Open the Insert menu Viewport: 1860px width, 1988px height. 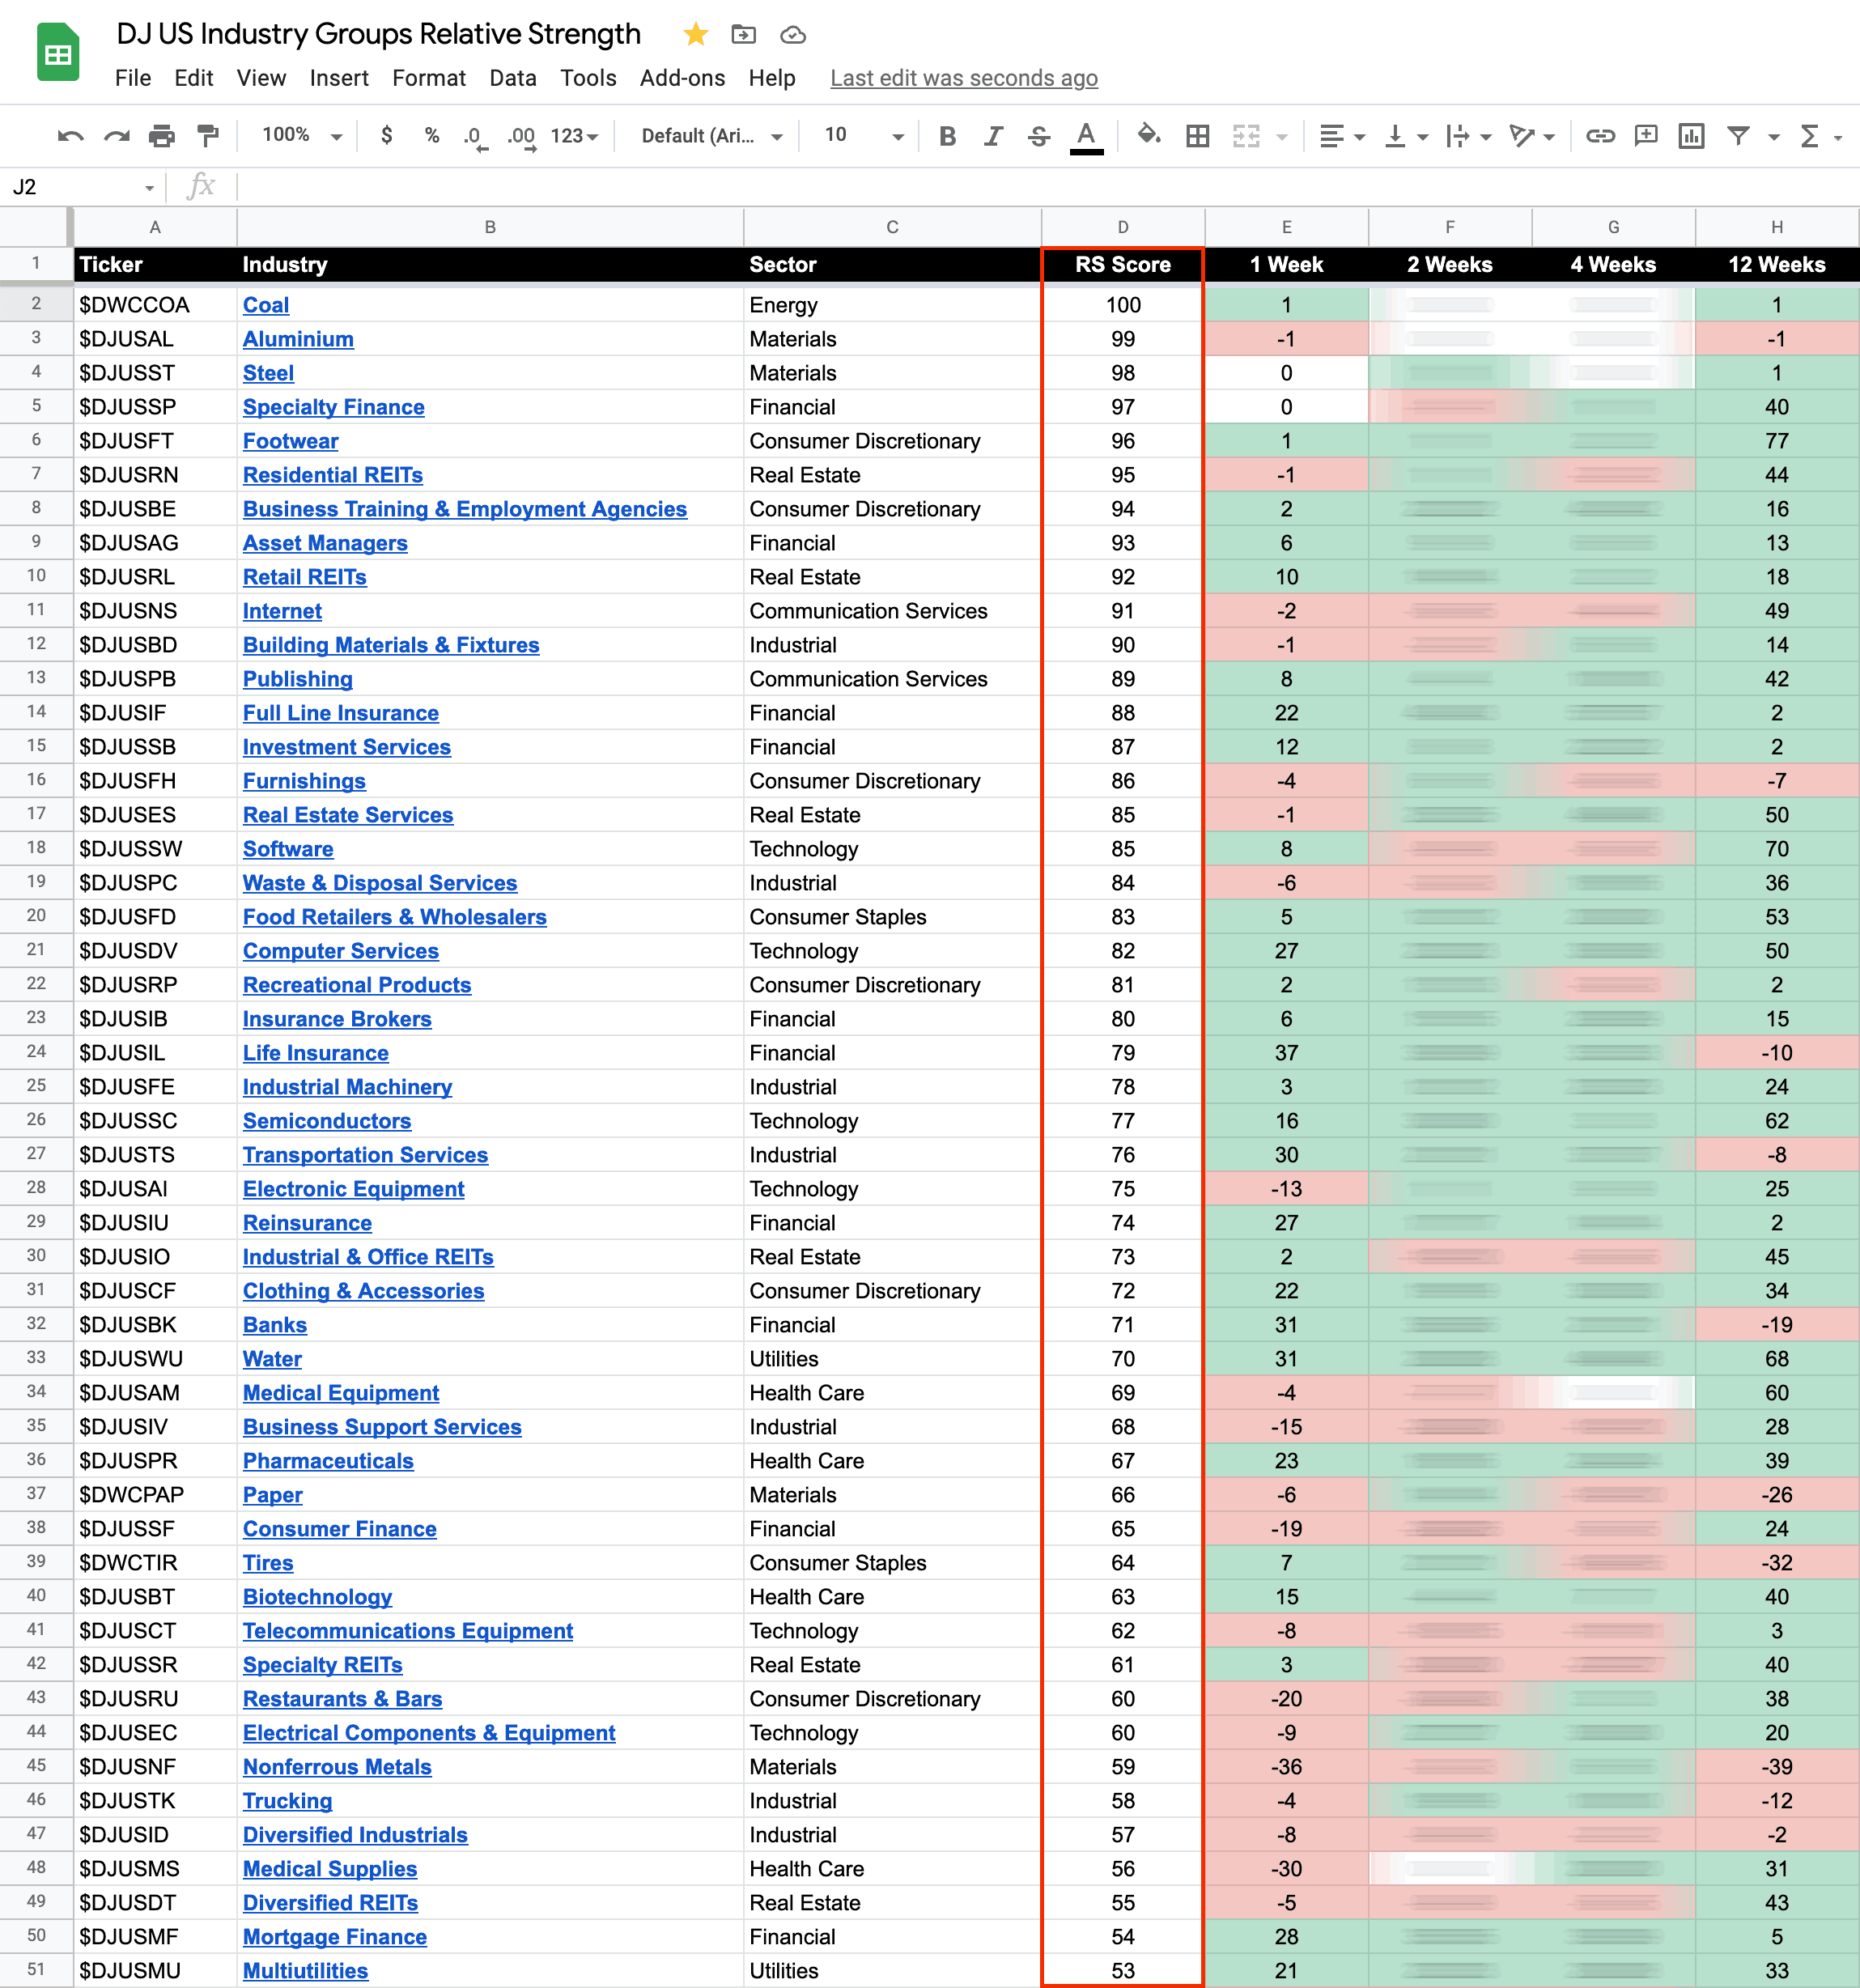pos(339,78)
